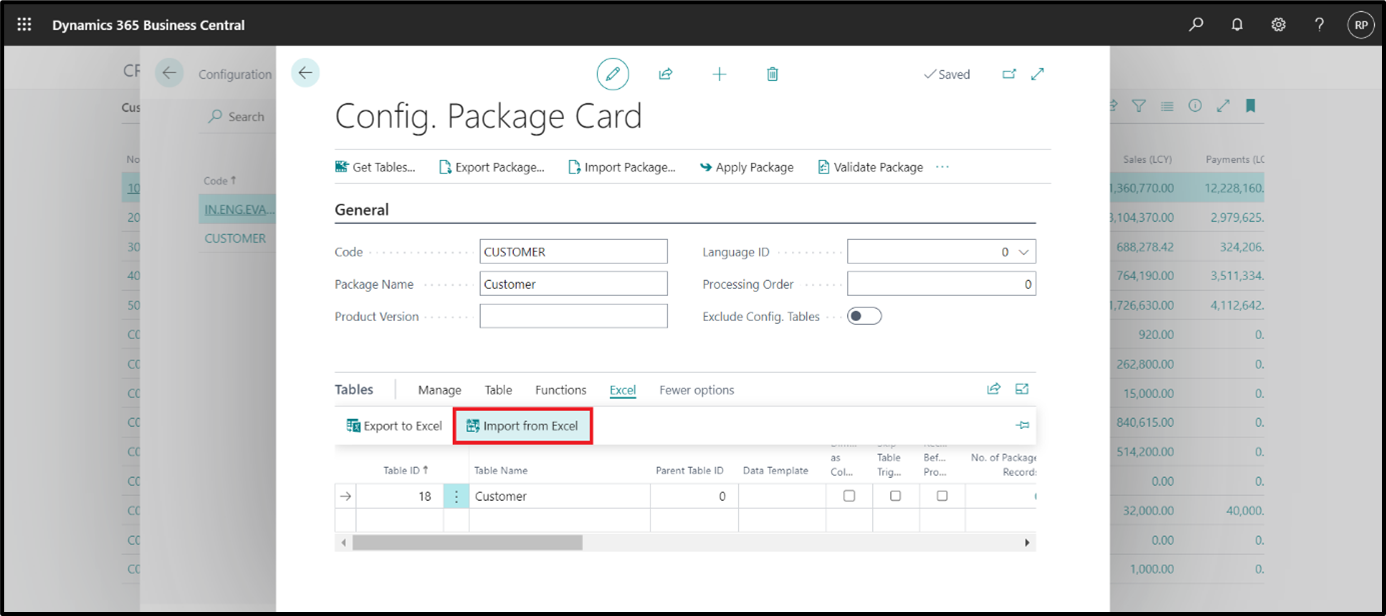Check the 'Bef... Pro...' checkbox for Customer
The height and width of the screenshot is (616, 1386).
coord(942,496)
